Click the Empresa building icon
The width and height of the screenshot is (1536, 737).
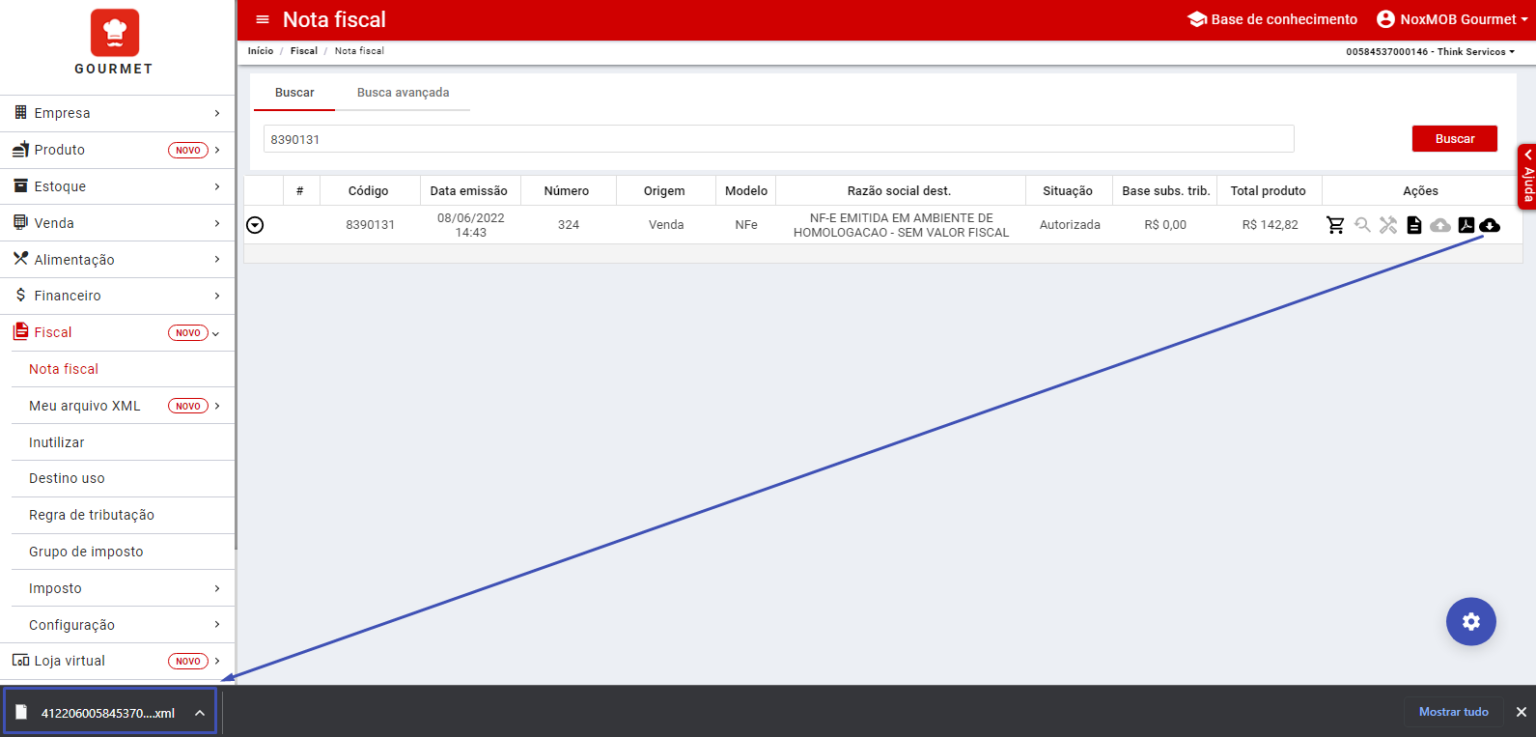pos(20,113)
